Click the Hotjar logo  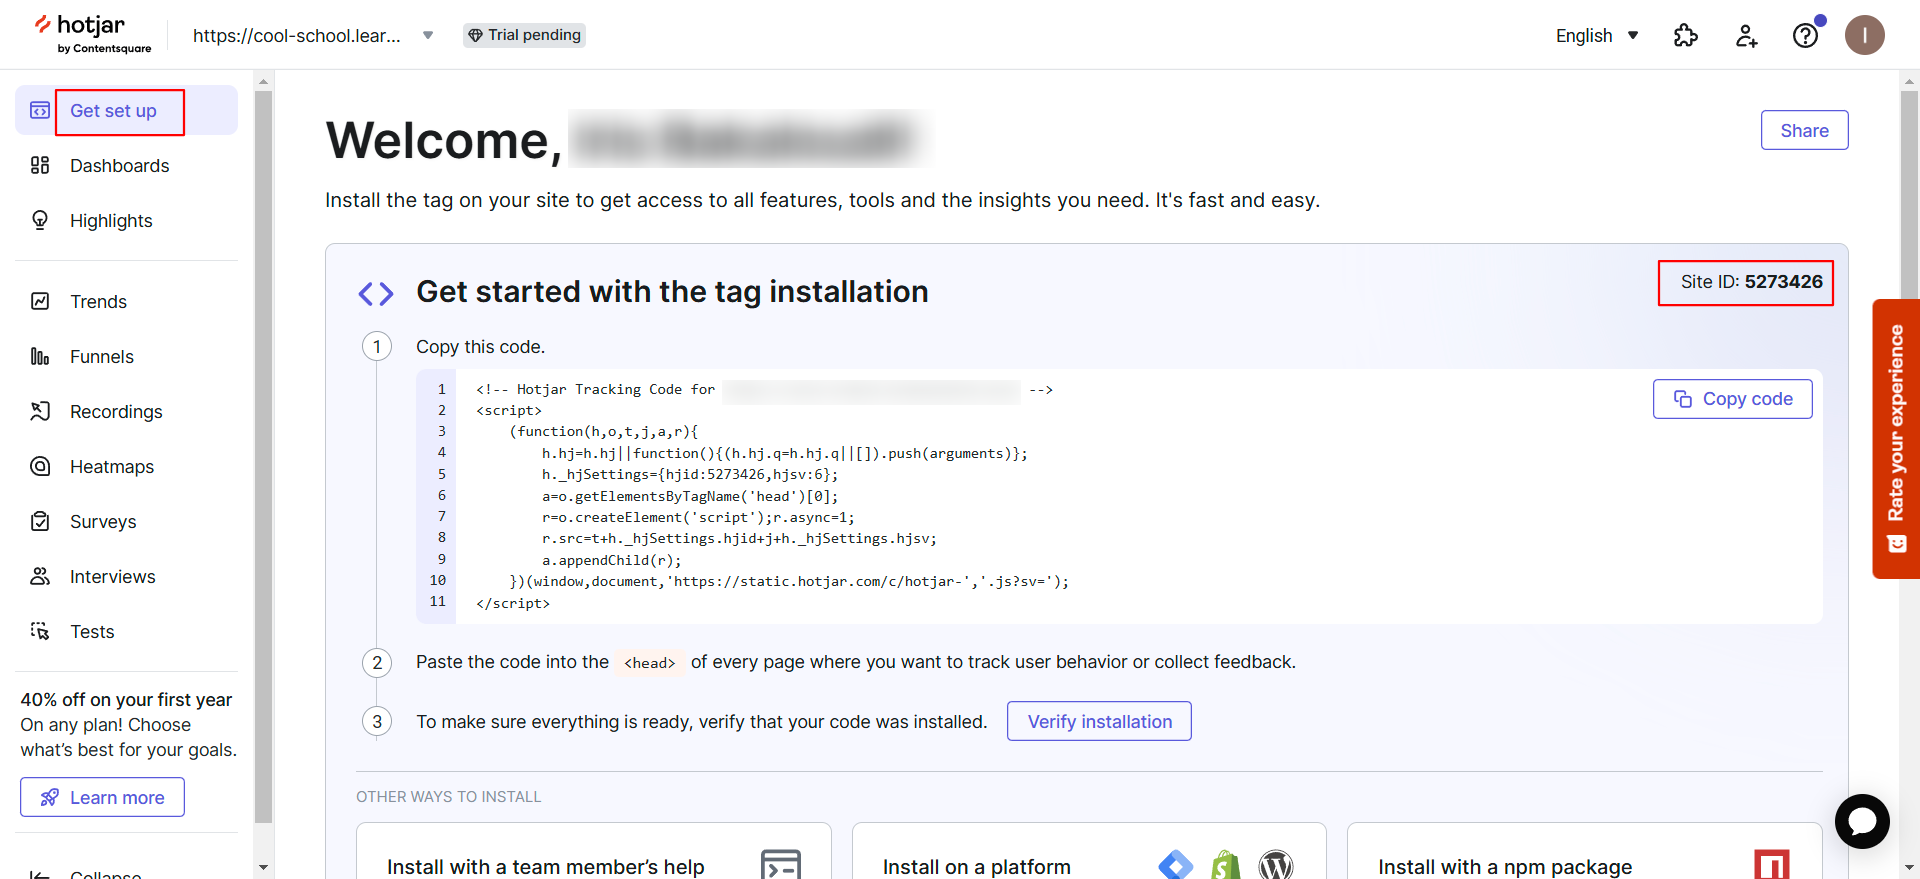point(92,34)
